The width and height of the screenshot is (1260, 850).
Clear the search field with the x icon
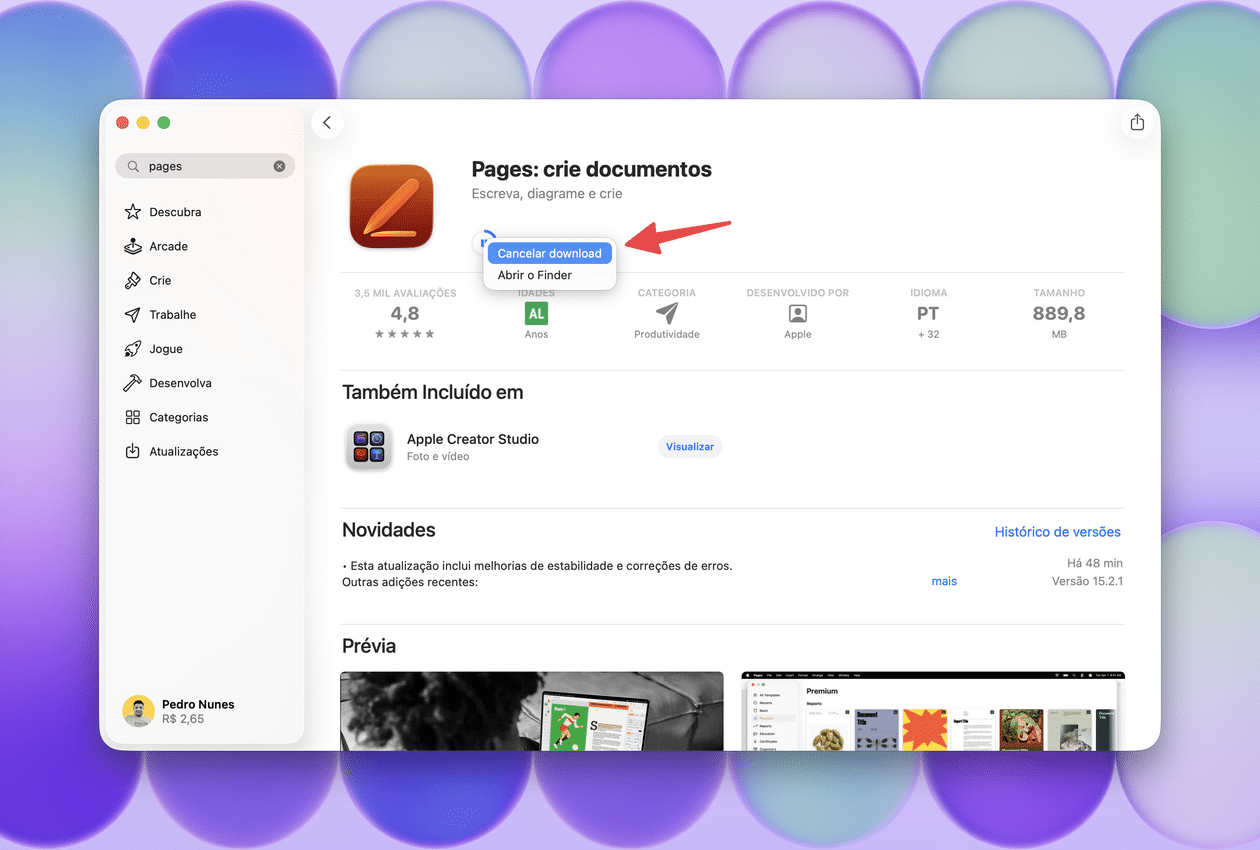click(x=280, y=166)
